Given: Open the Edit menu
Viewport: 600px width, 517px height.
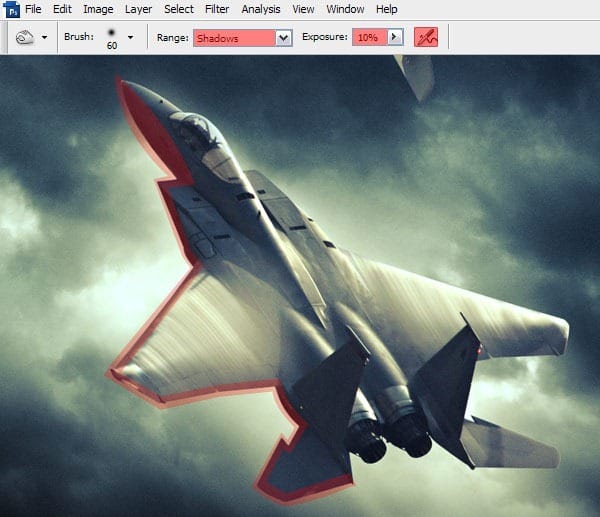Looking at the screenshot, I should click(62, 9).
